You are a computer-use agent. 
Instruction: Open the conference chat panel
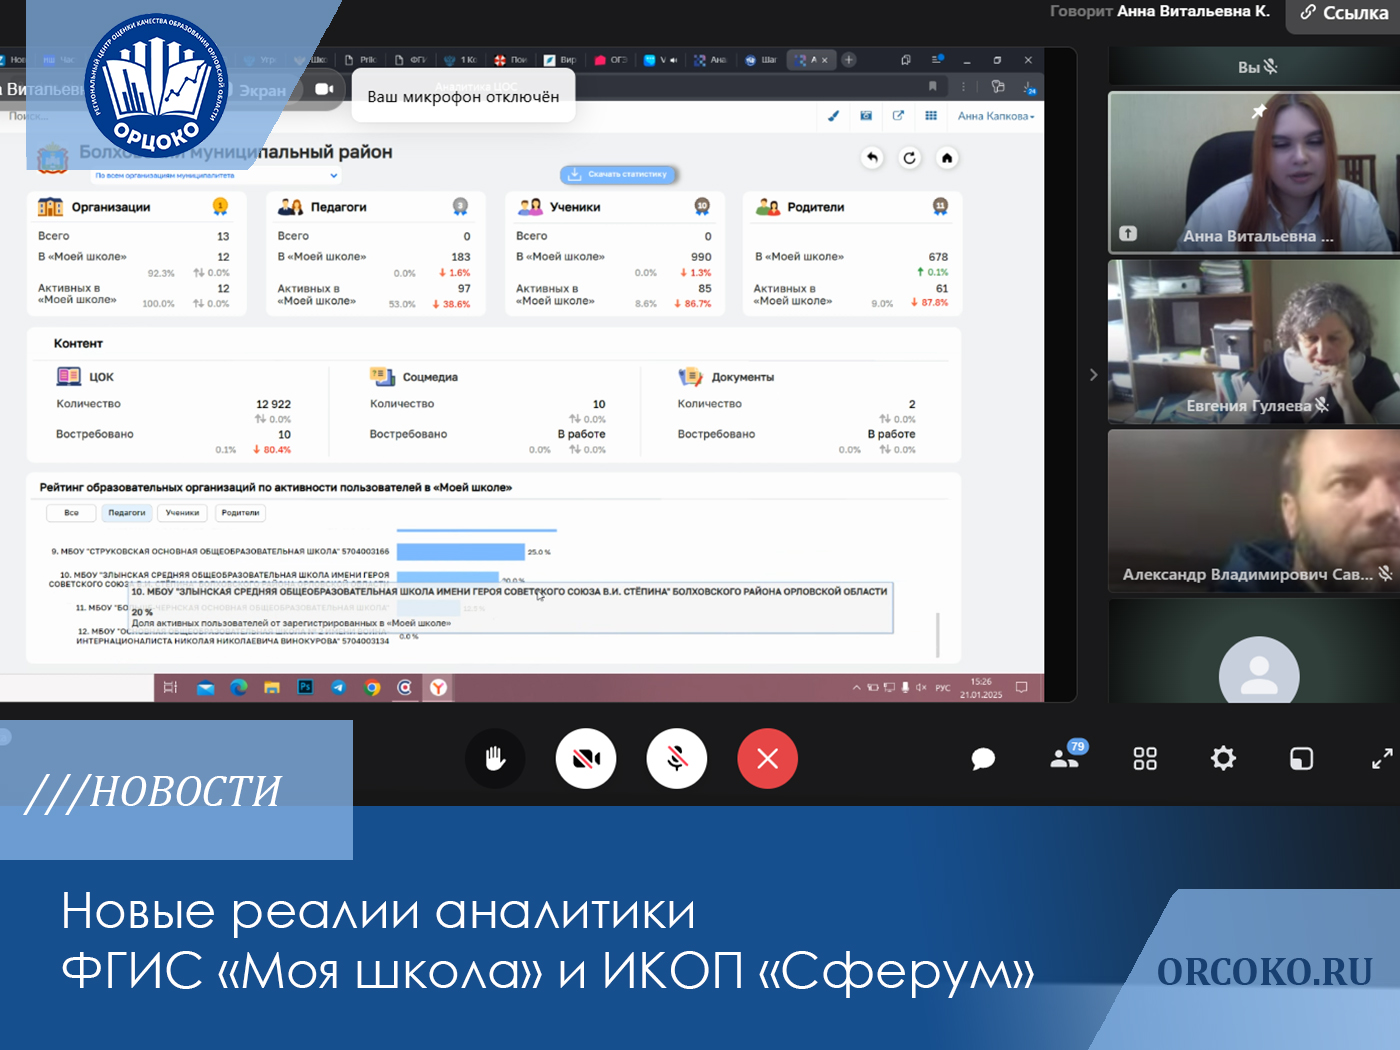pyautogui.click(x=983, y=759)
